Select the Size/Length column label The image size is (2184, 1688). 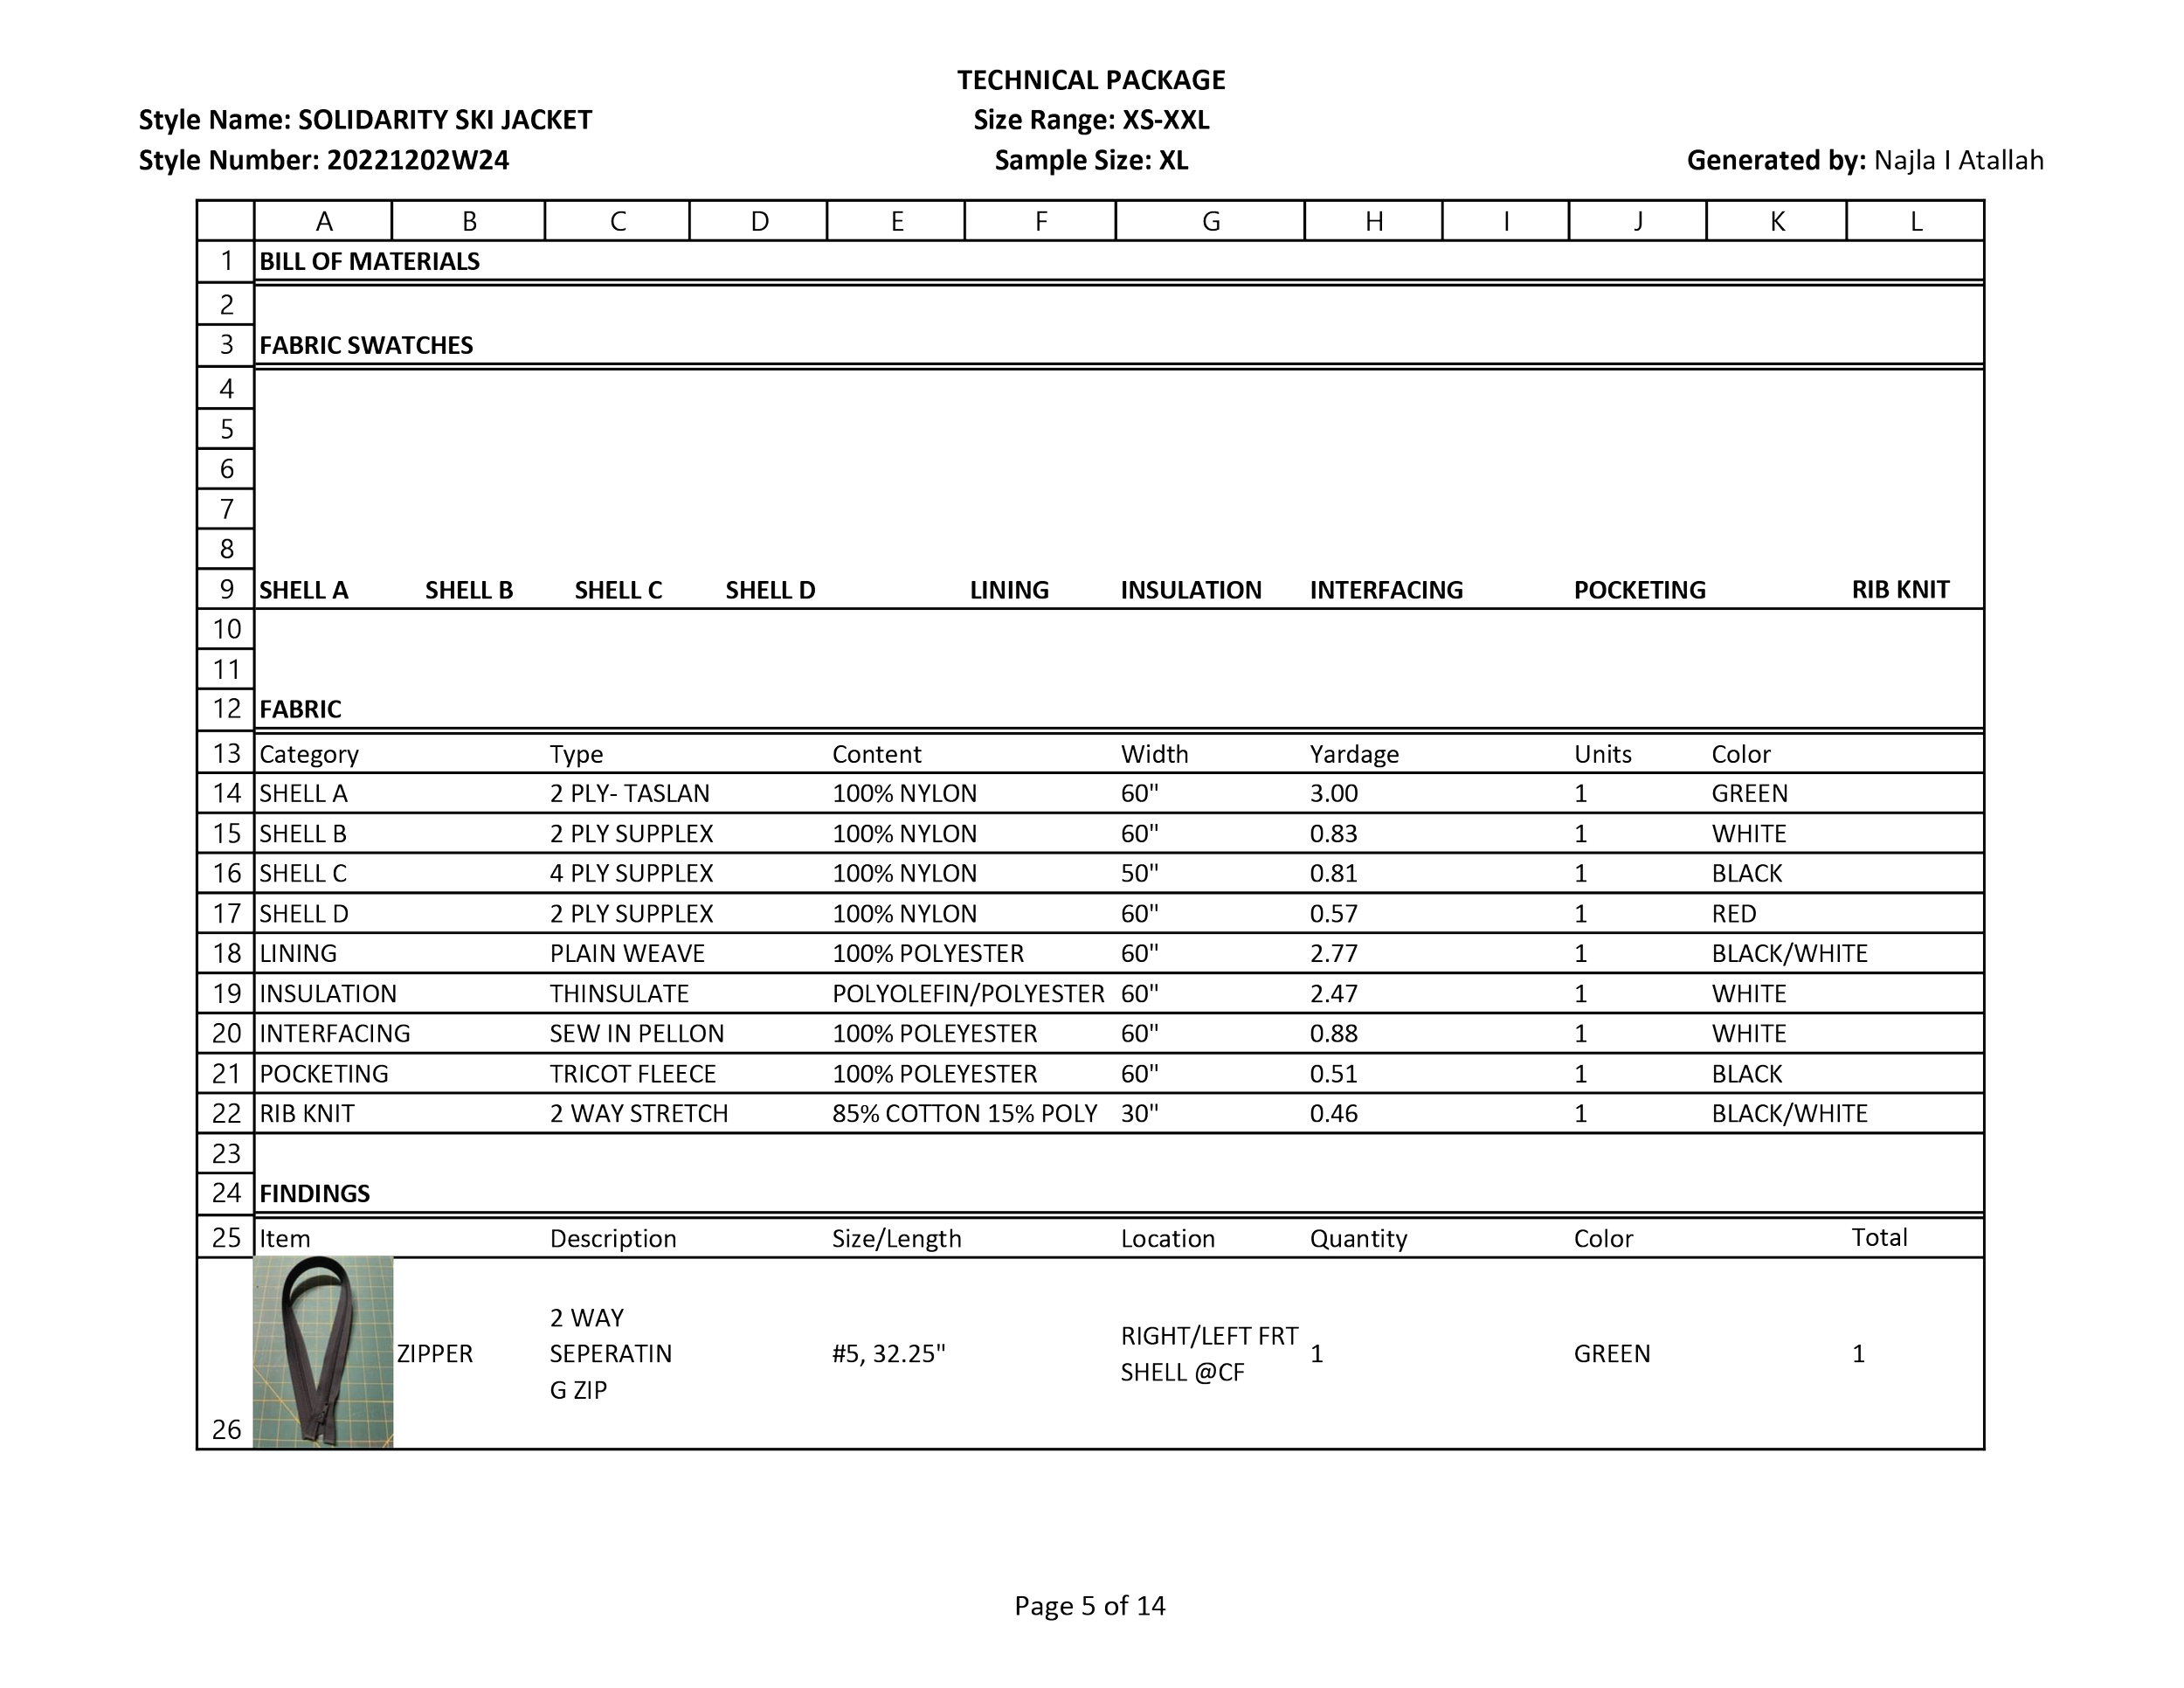click(x=896, y=1239)
